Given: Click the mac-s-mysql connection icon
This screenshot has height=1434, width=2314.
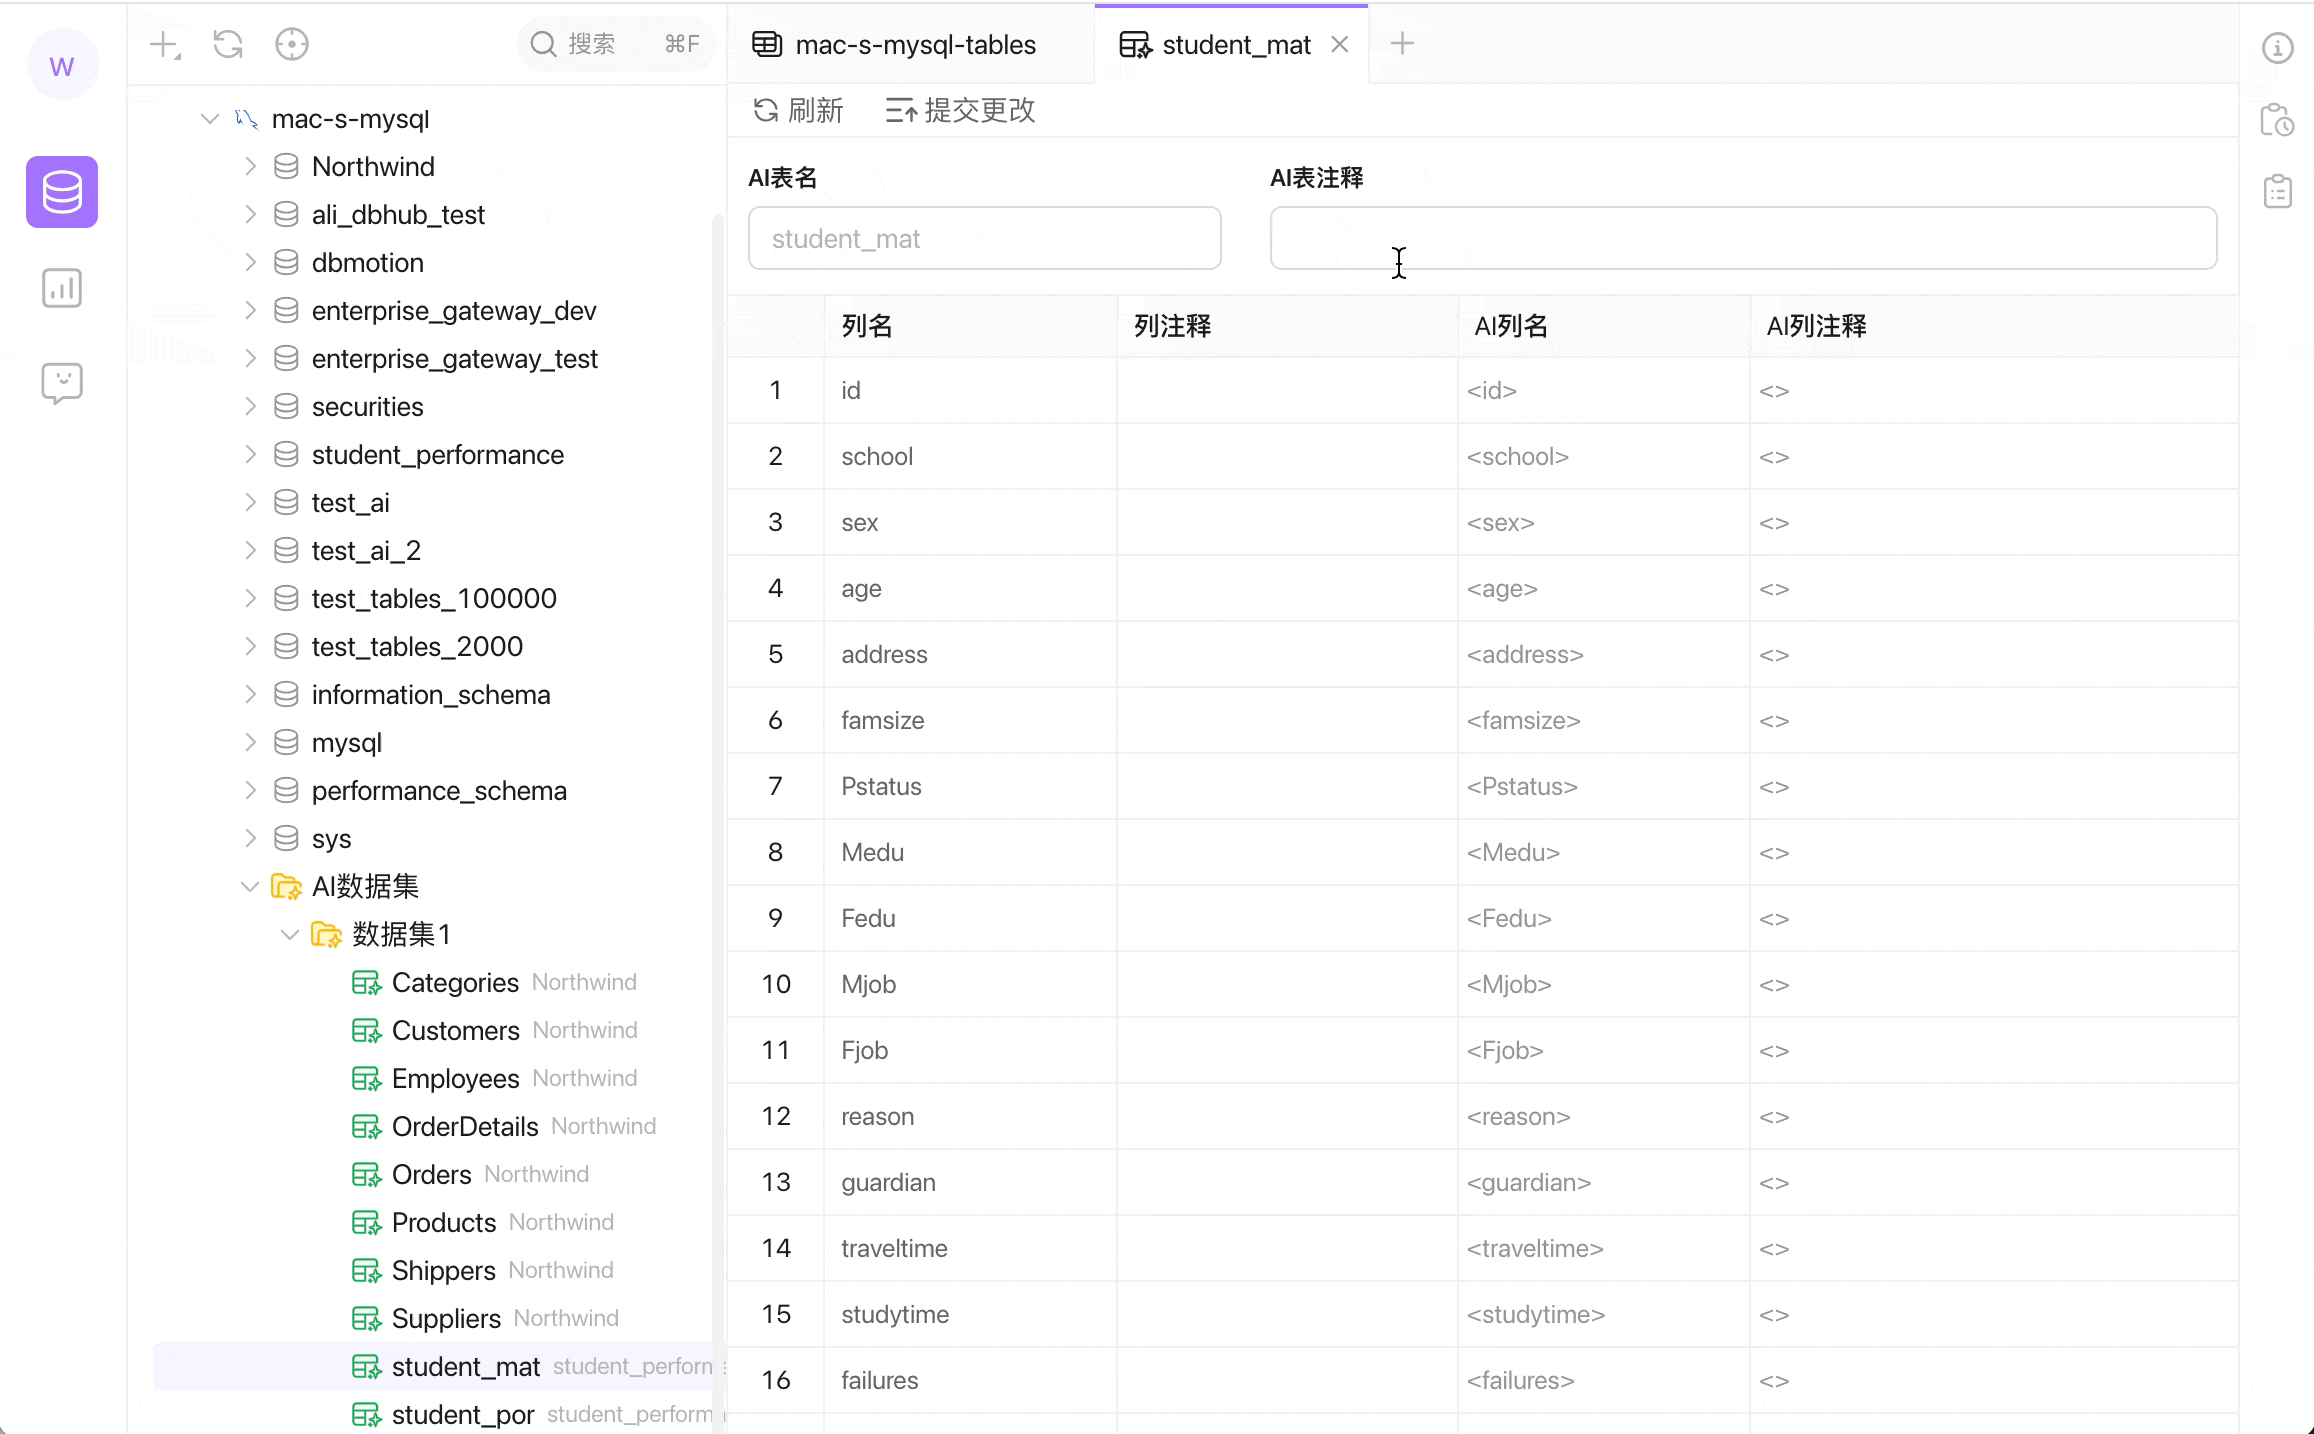Looking at the screenshot, I should 246,119.
